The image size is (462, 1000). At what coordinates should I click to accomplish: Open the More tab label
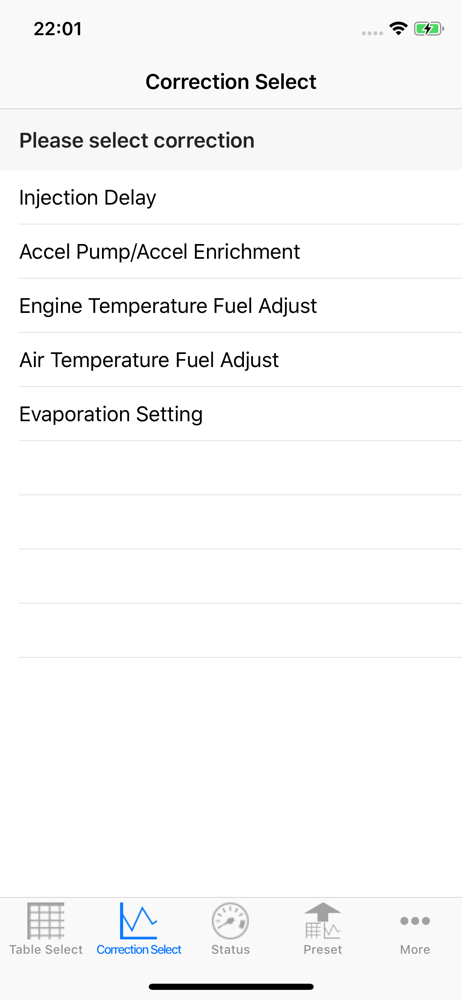click(415, 950)
